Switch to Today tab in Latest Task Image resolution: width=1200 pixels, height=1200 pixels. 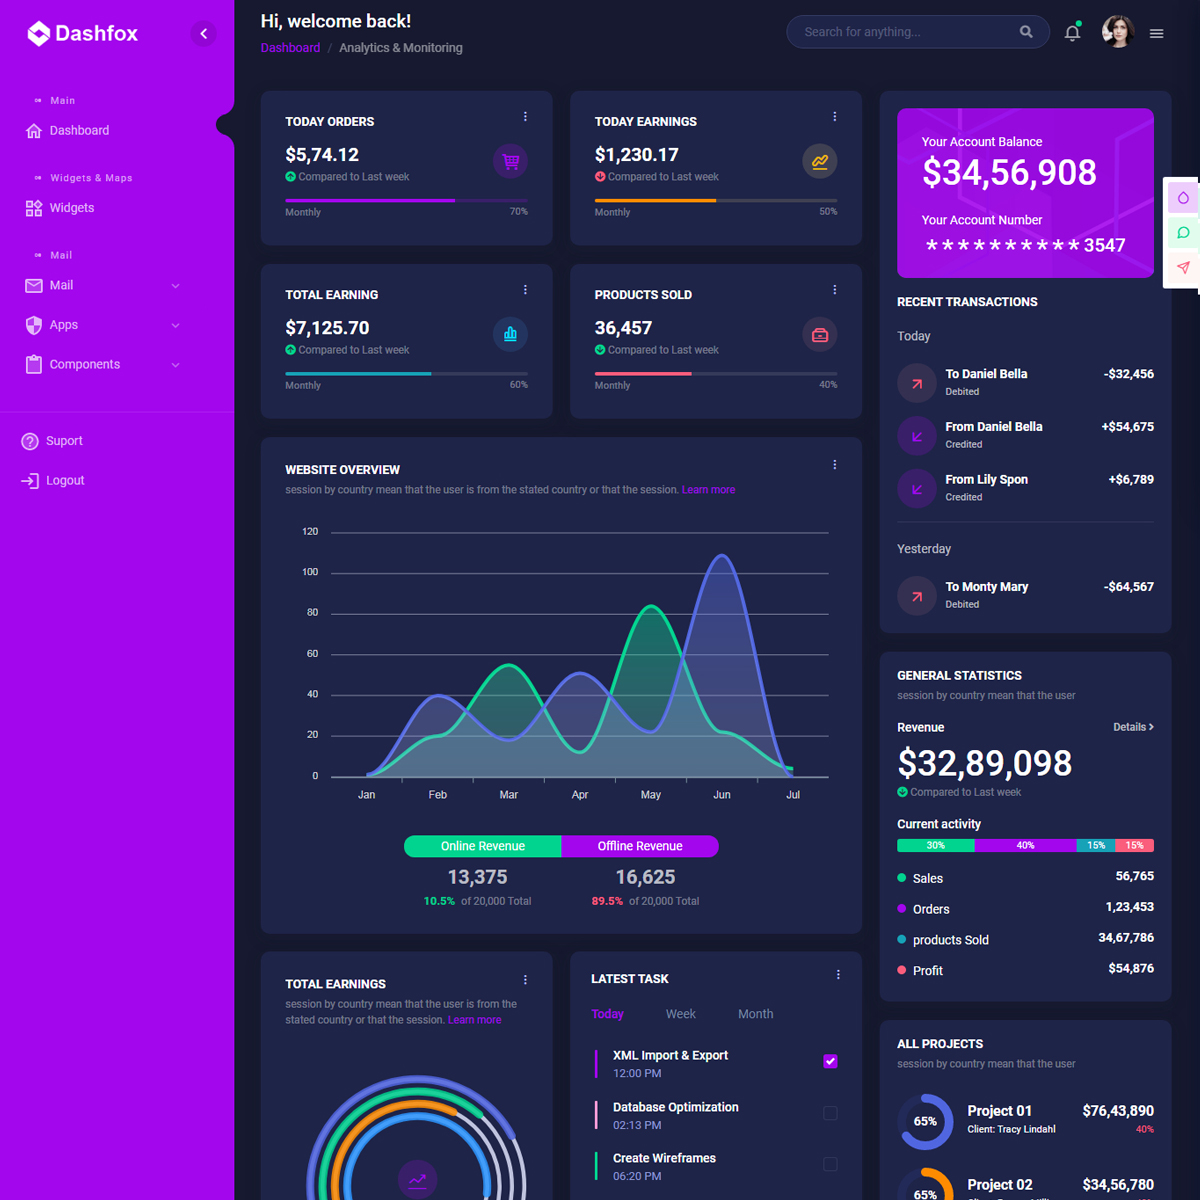607,1014
